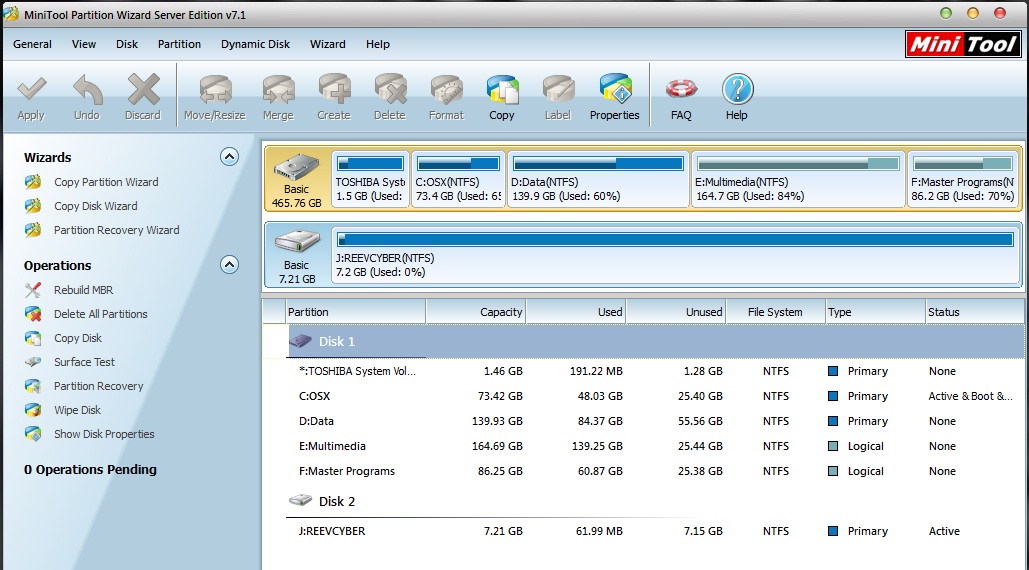Open the Disk menu

127,44
